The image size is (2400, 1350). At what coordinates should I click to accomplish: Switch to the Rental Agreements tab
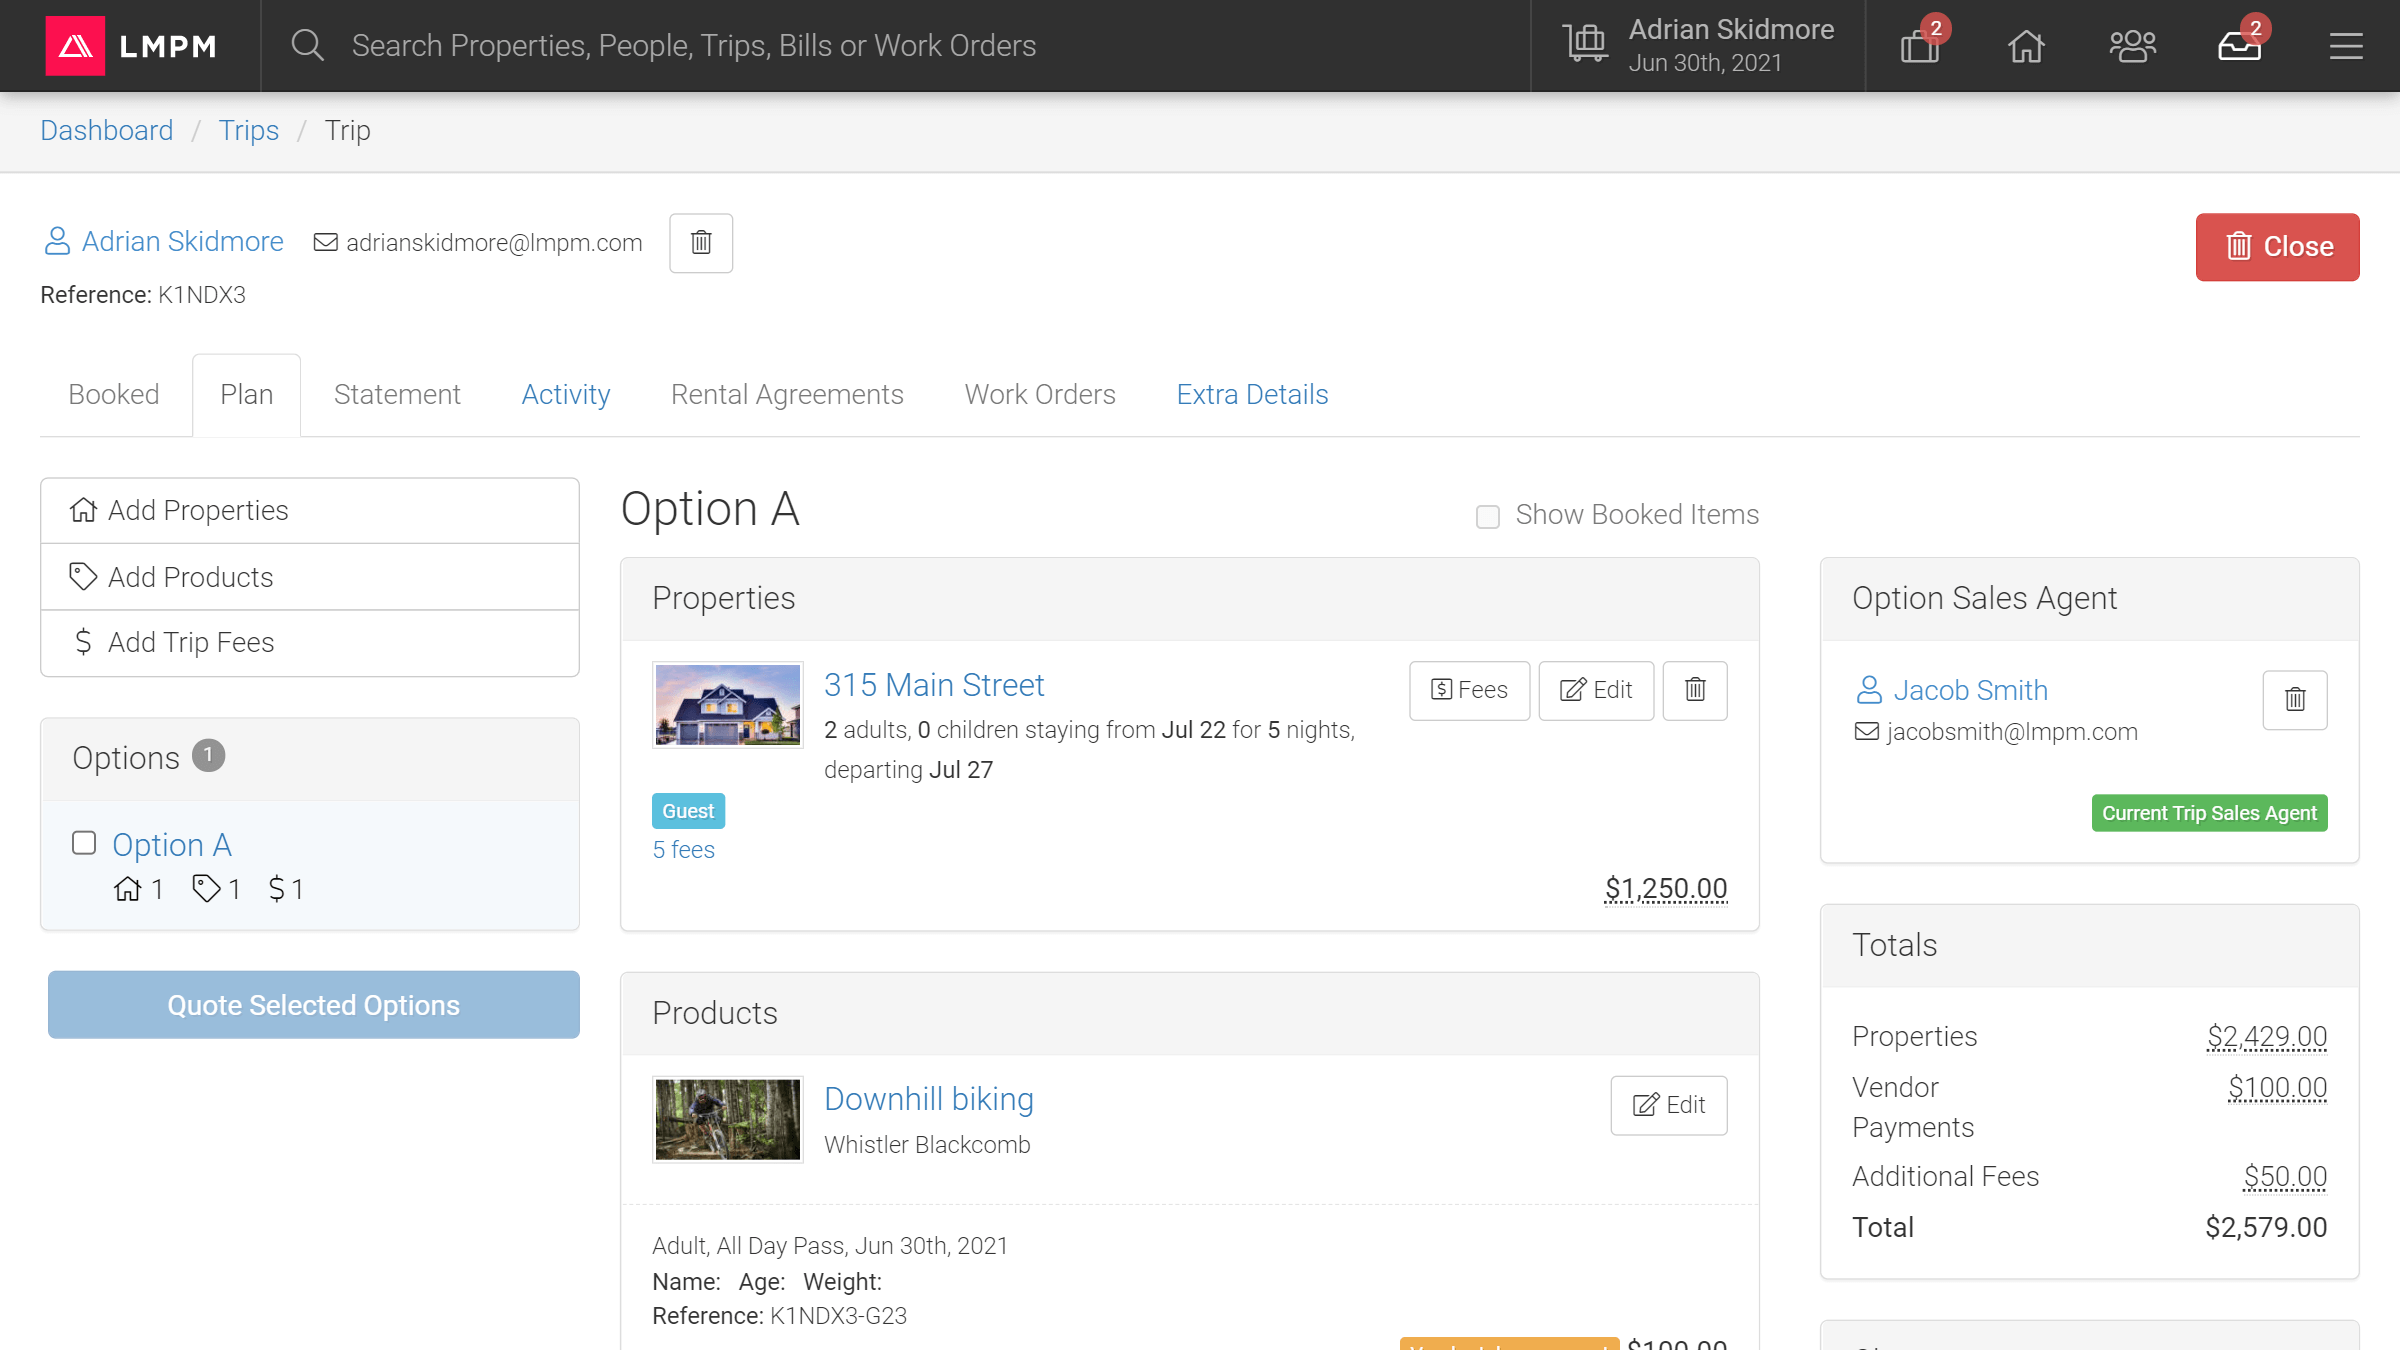786,394
